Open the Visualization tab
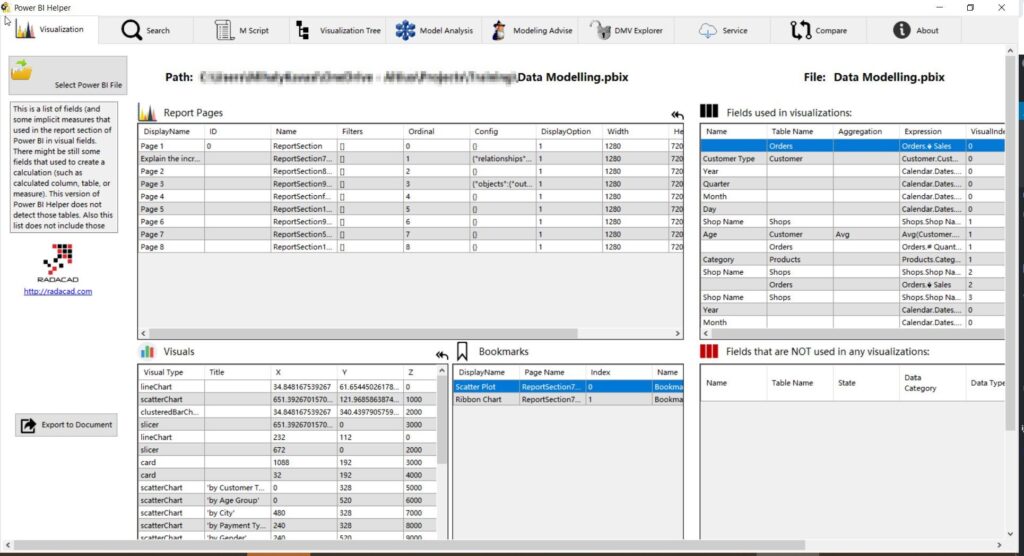Image resolution: width=1024 pixels, height=556 pixels. click(x=50, y=30)
